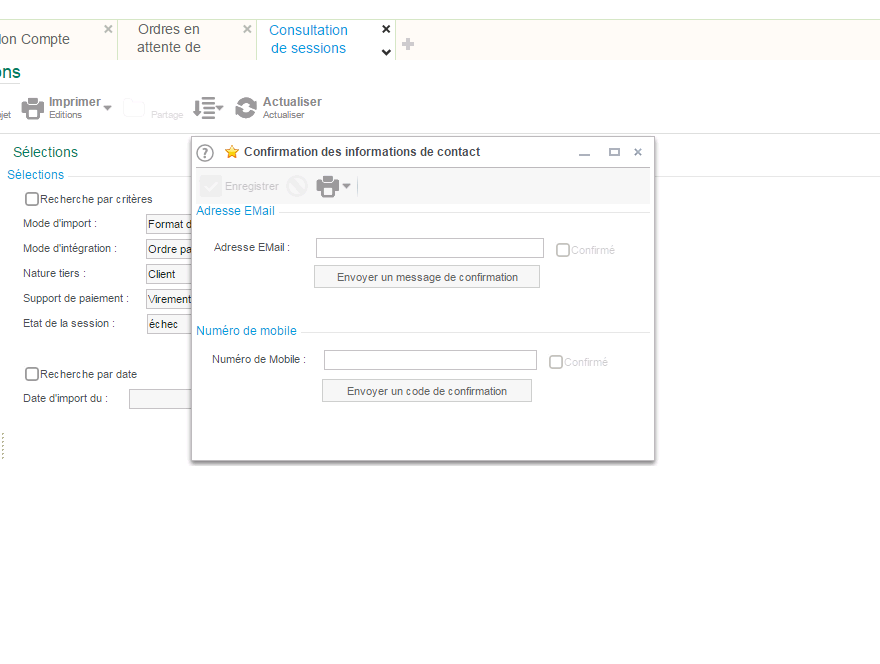Click the Numéro de Mobile input field
Screen dimensions: 880x664
tap(430, 360)
